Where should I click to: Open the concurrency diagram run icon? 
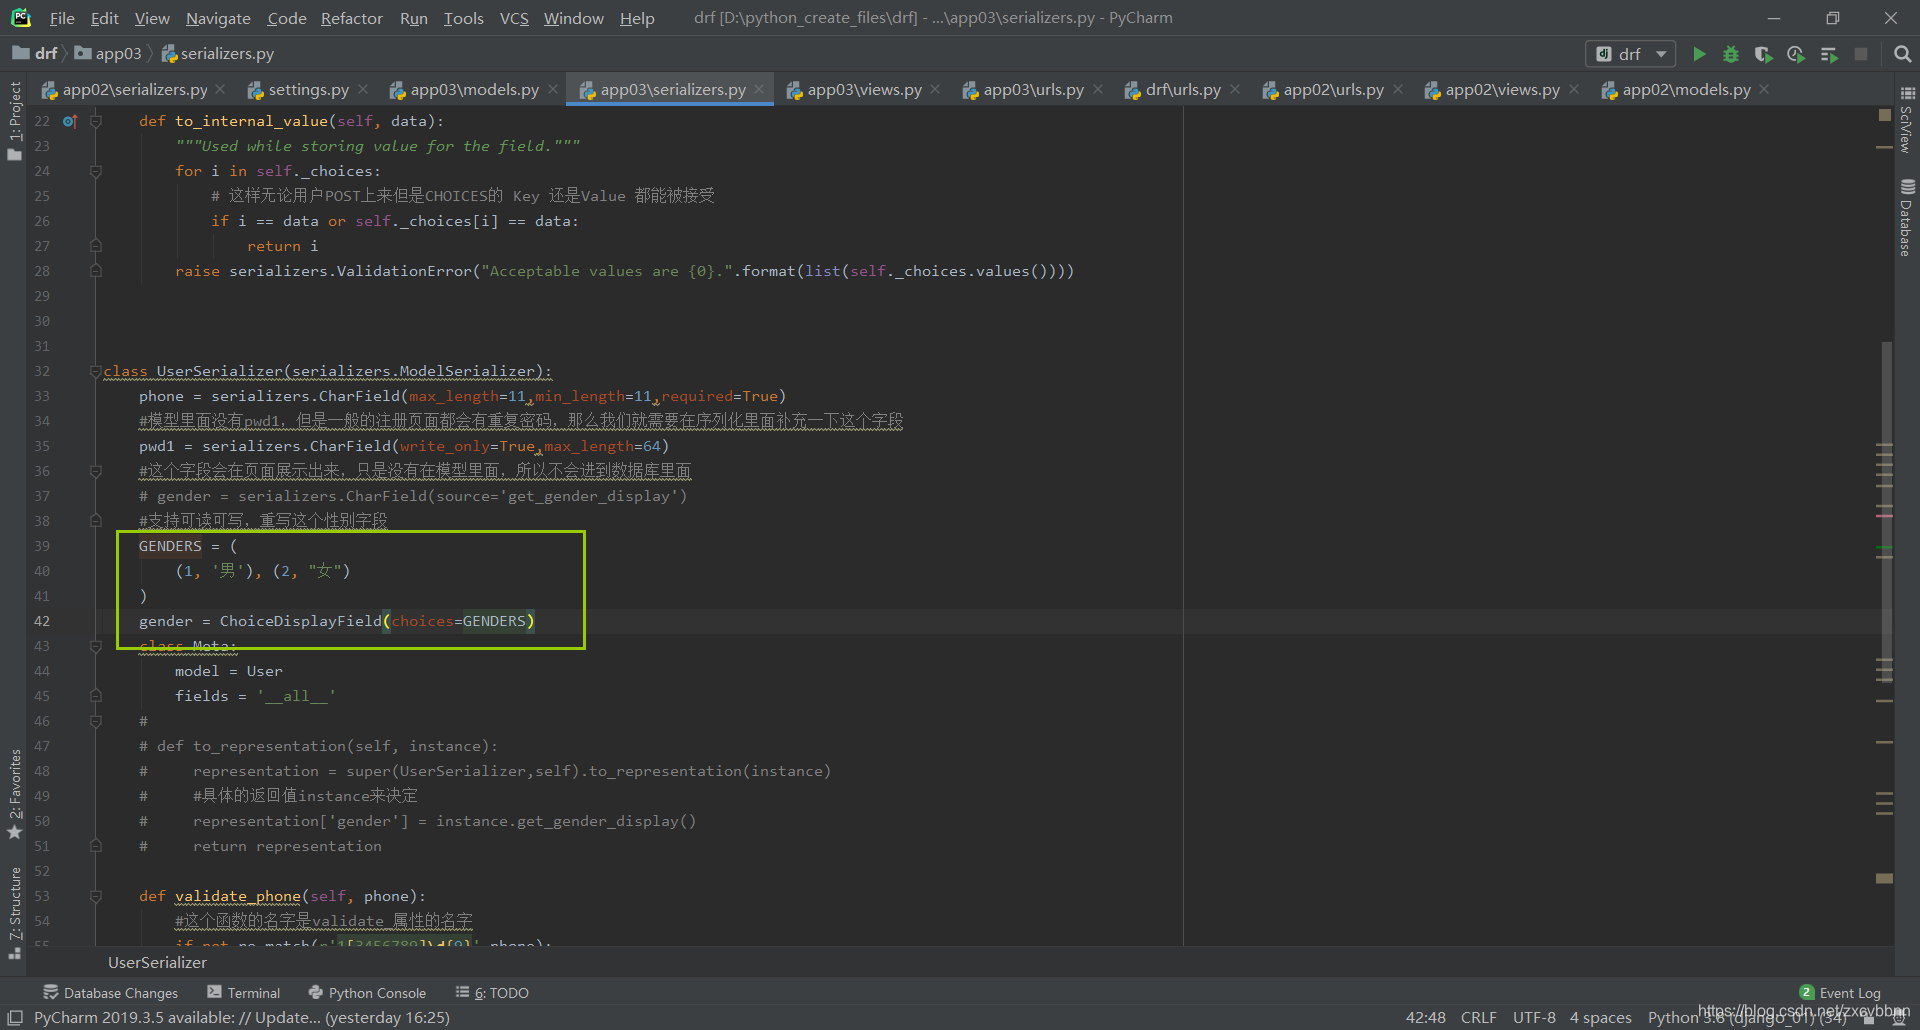tap(1829, 54)
